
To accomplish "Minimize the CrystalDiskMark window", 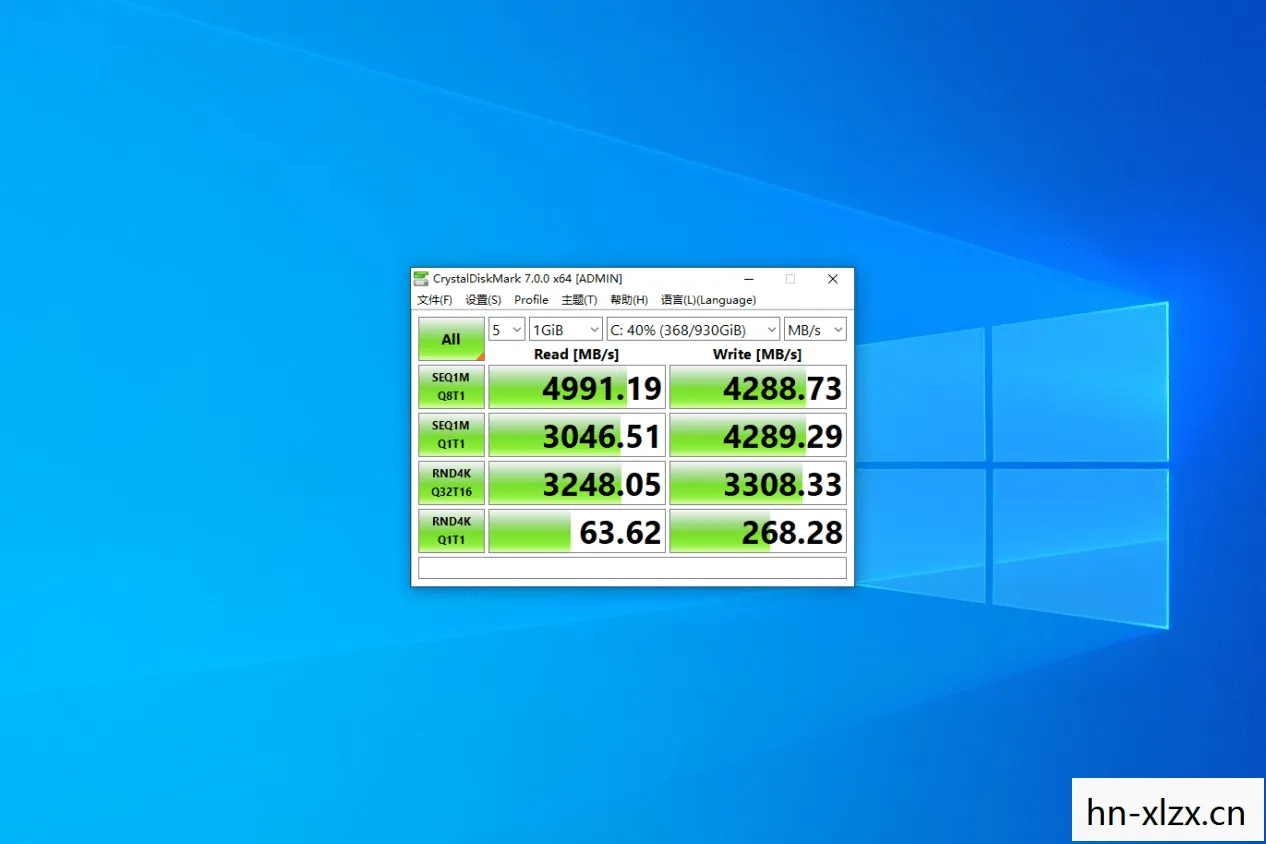I will (x=748, y=279).
